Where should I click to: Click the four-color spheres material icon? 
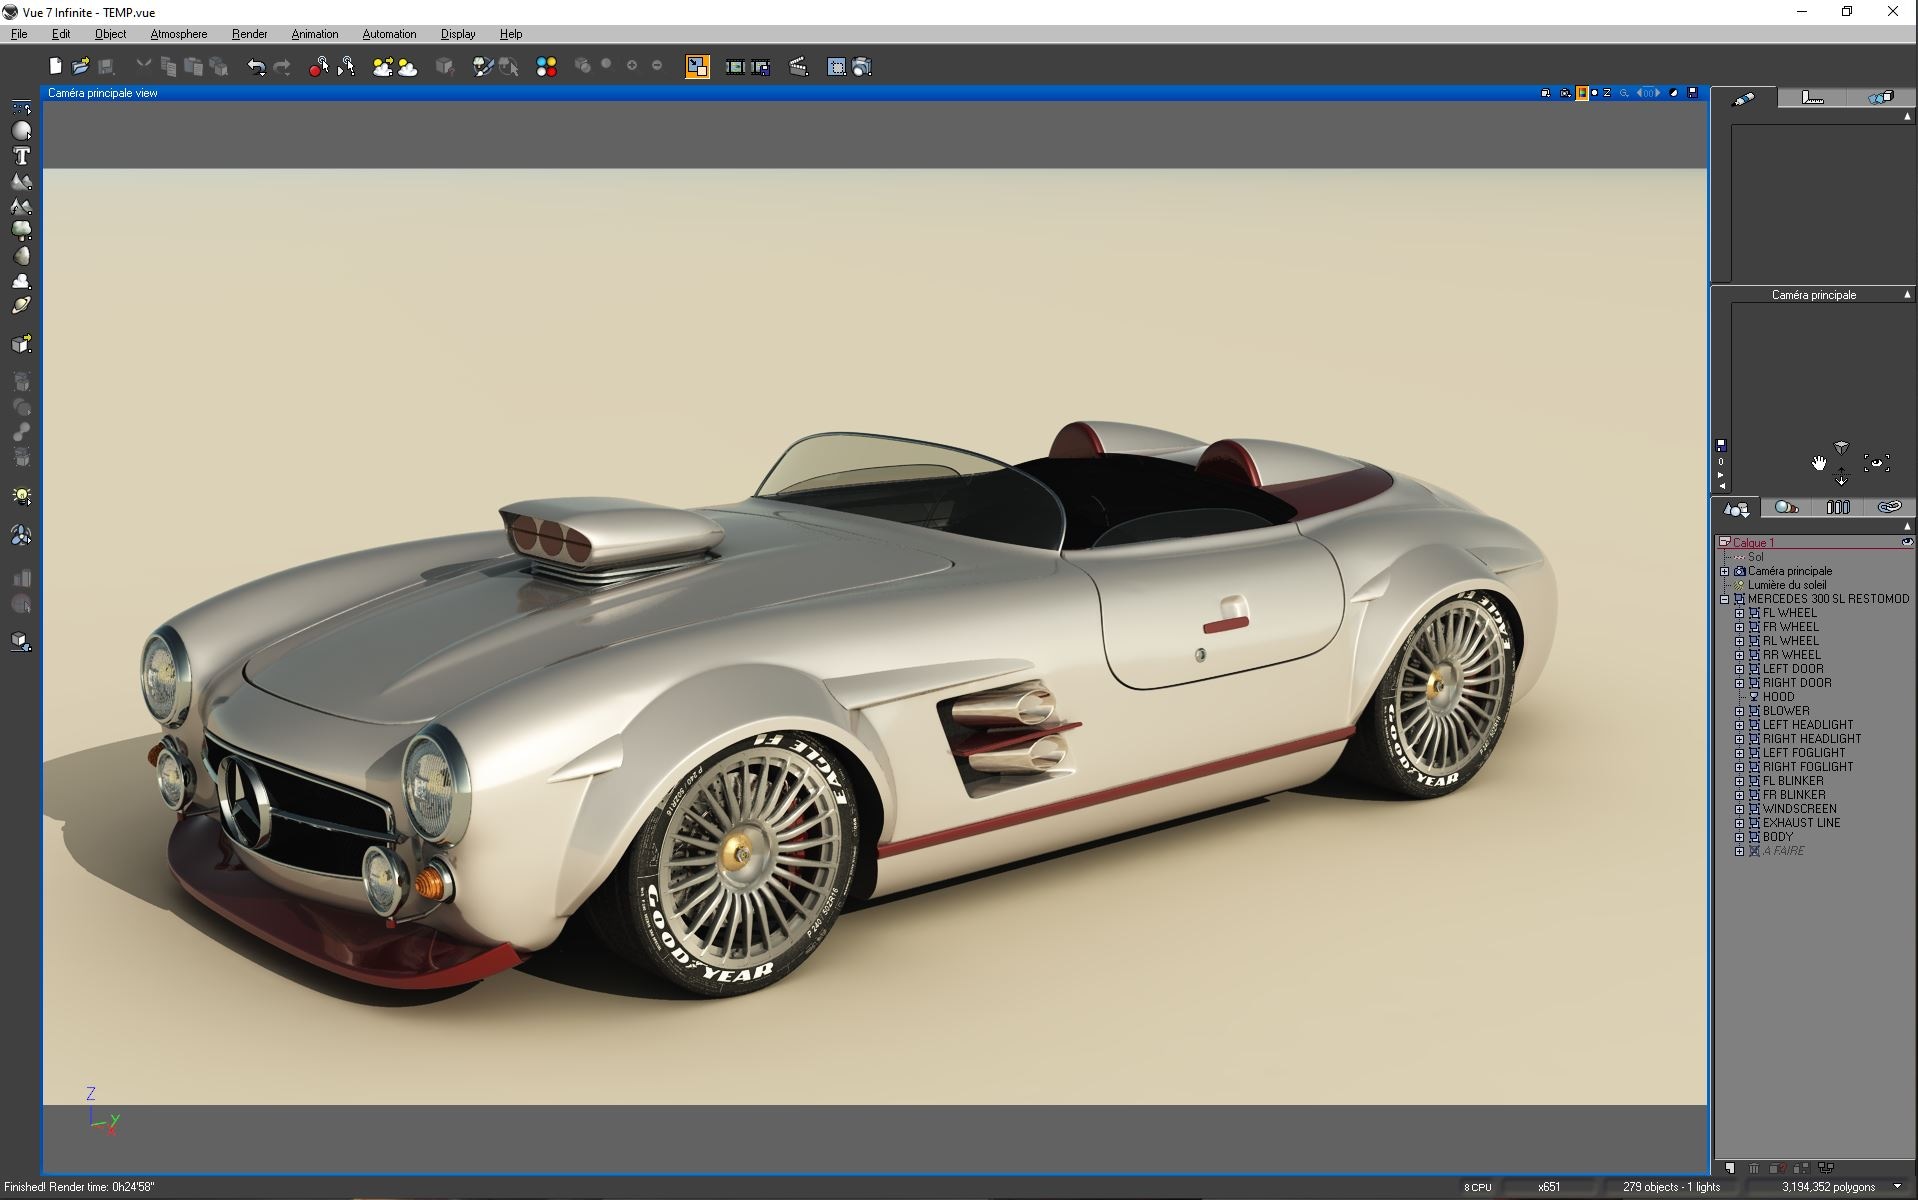pyautogui.click(x=546, y=67)
